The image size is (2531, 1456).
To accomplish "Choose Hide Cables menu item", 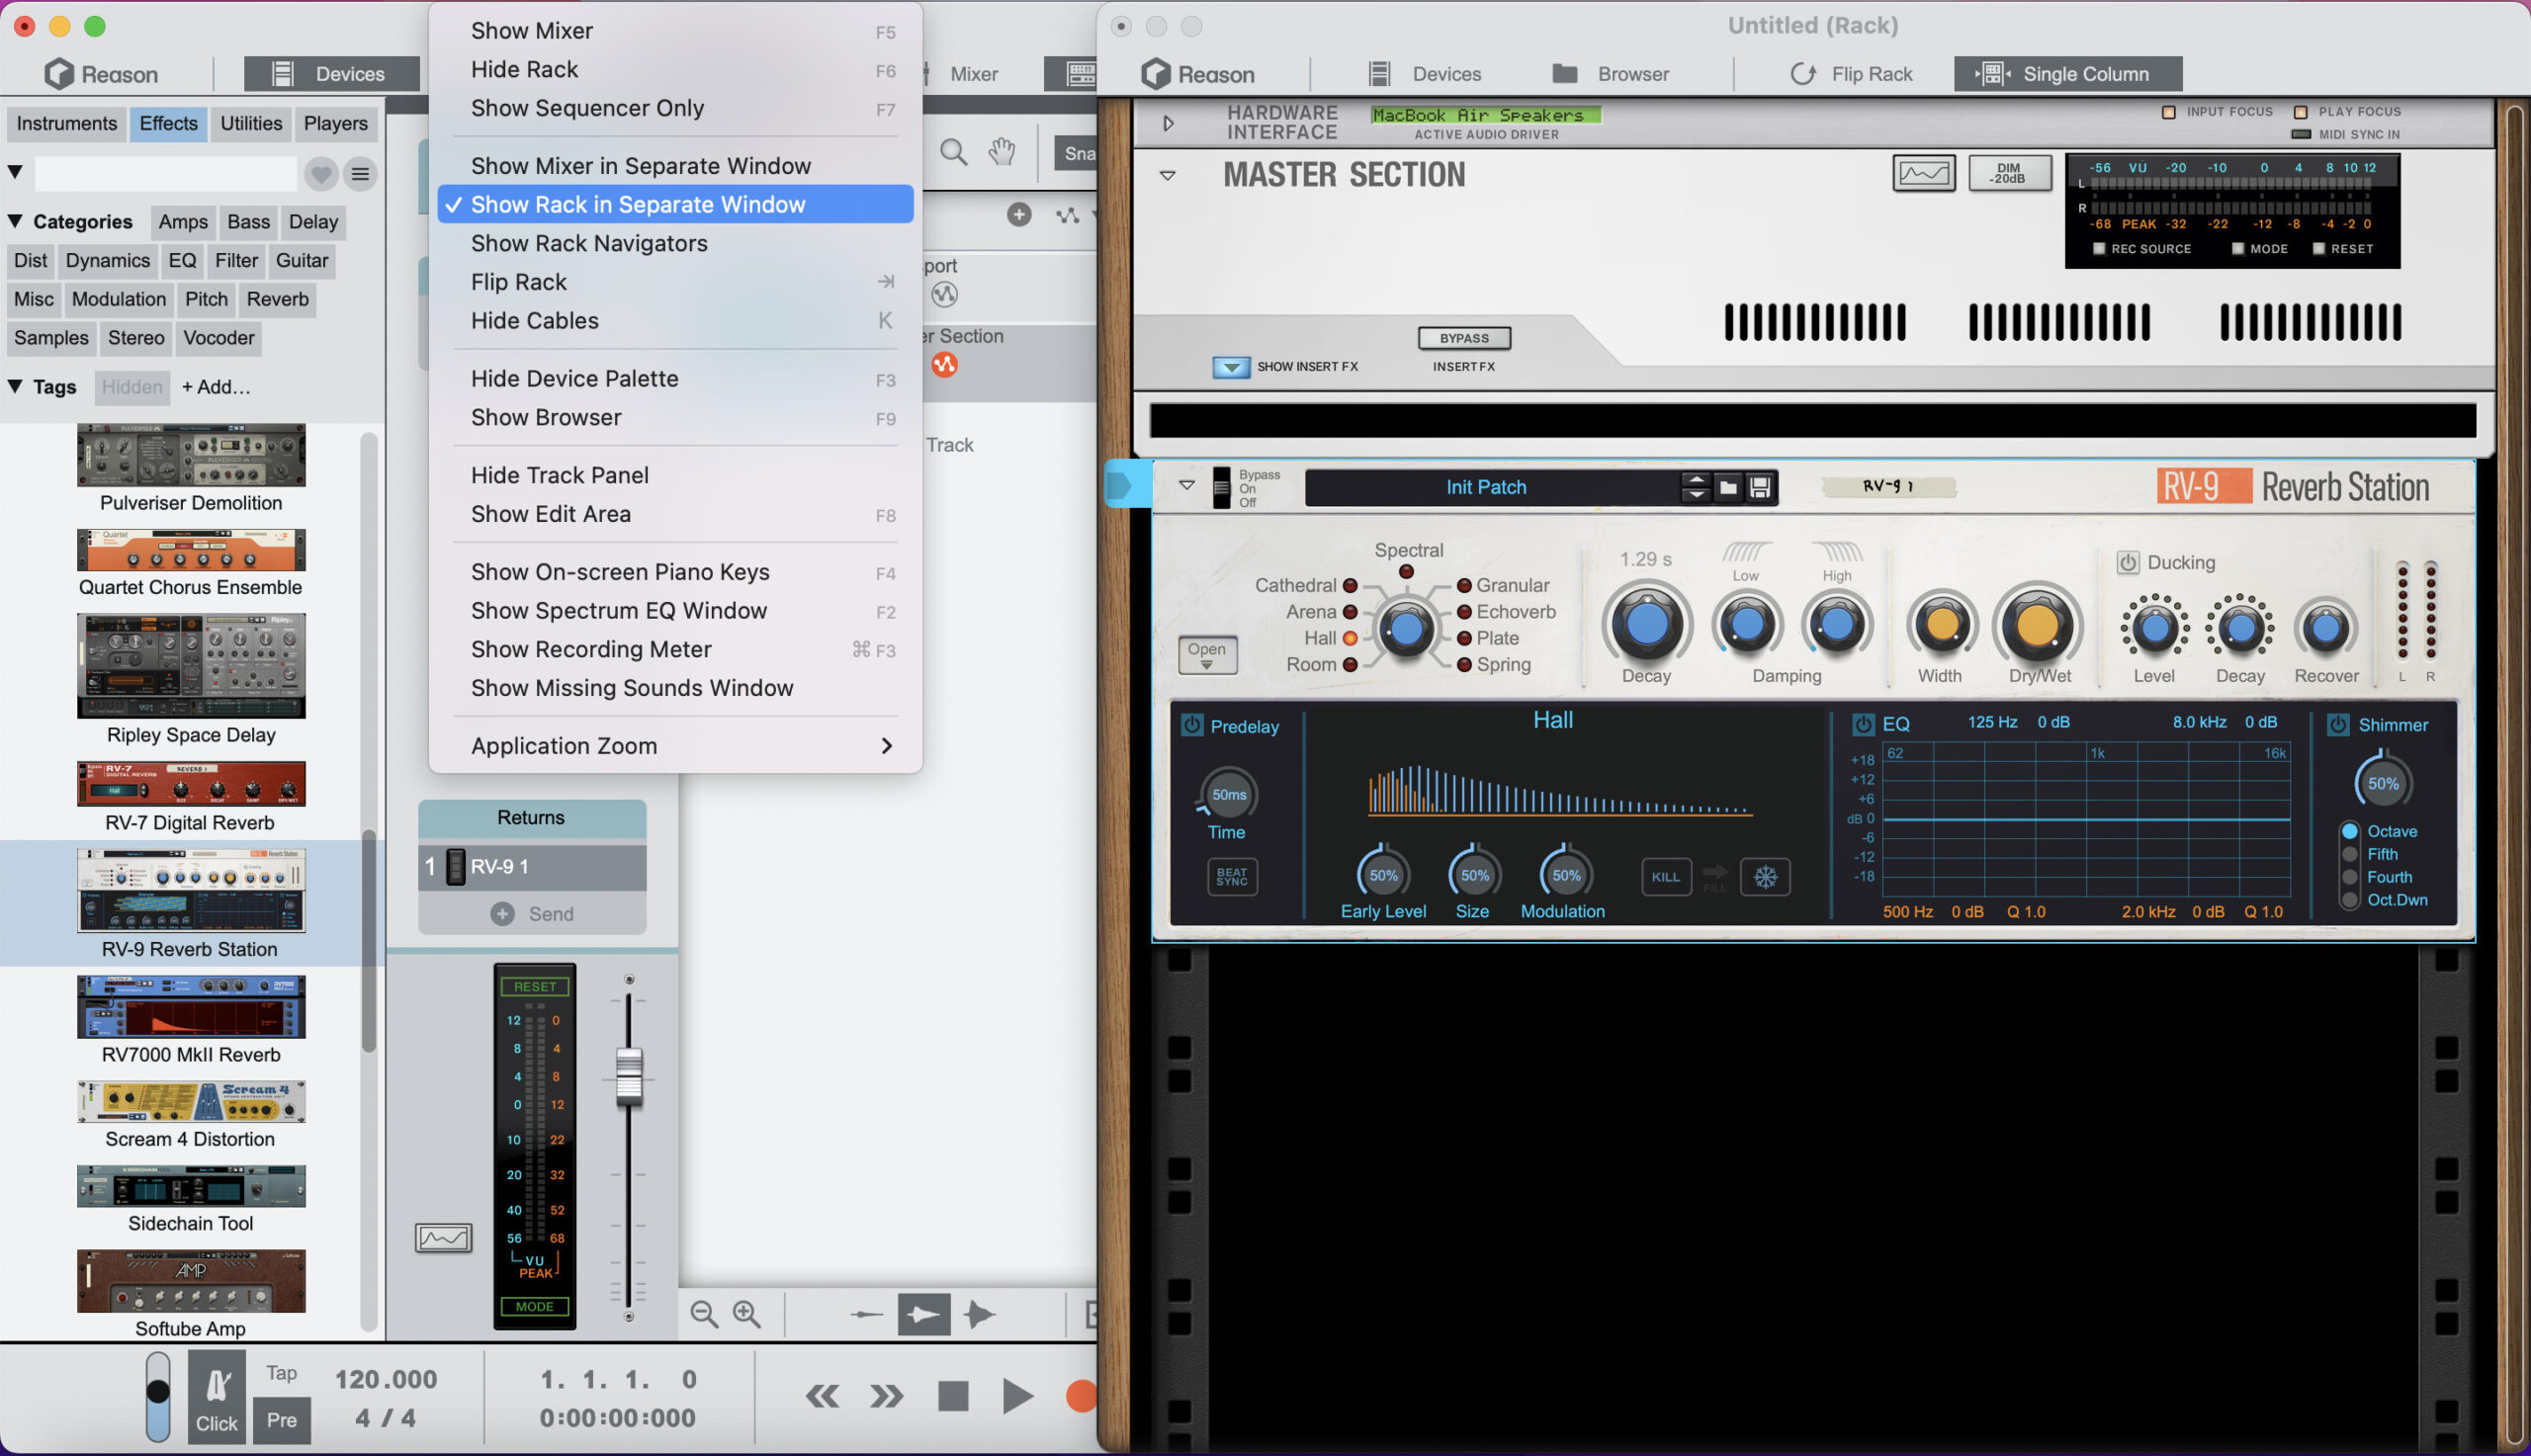I will (x=675, y=320).
